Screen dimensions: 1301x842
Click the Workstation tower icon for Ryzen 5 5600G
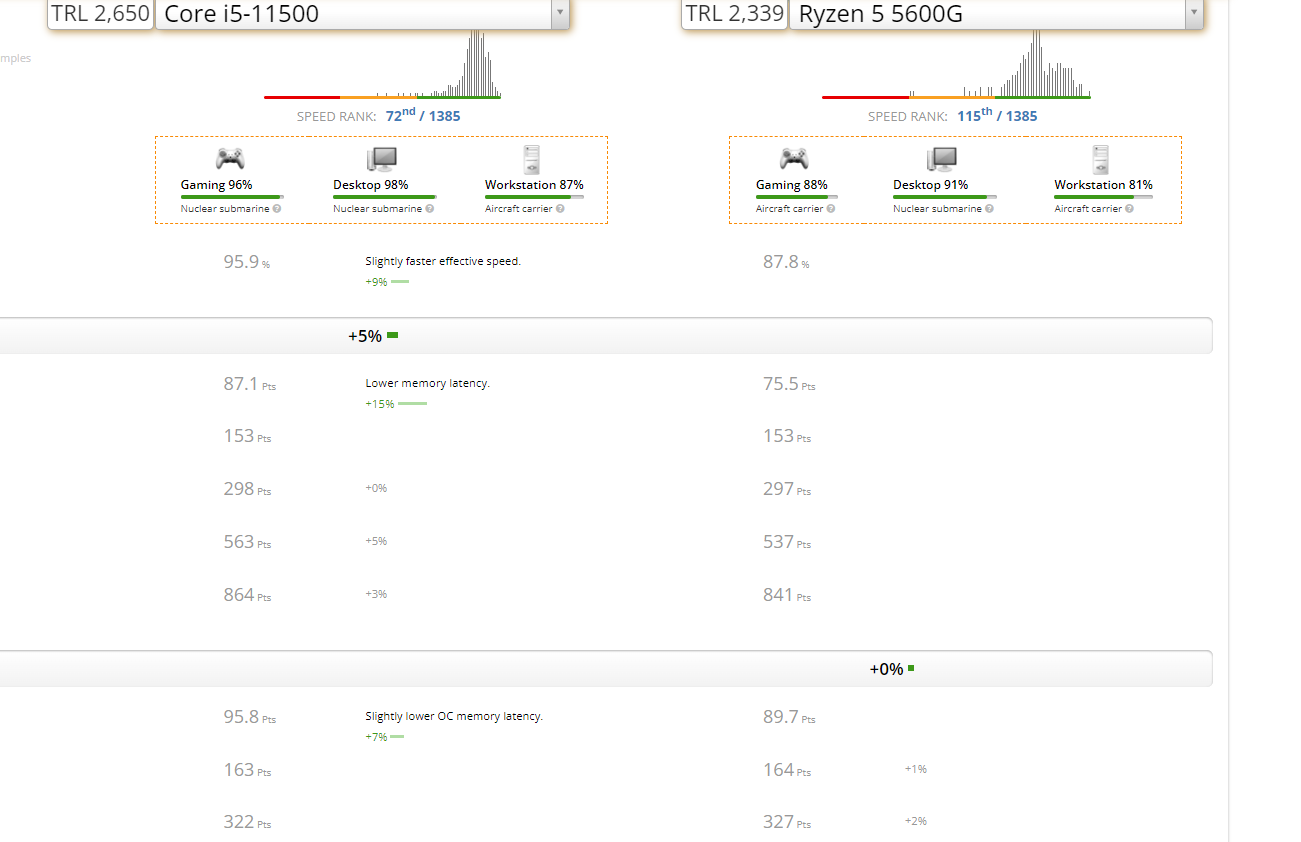click(1101, 160)
